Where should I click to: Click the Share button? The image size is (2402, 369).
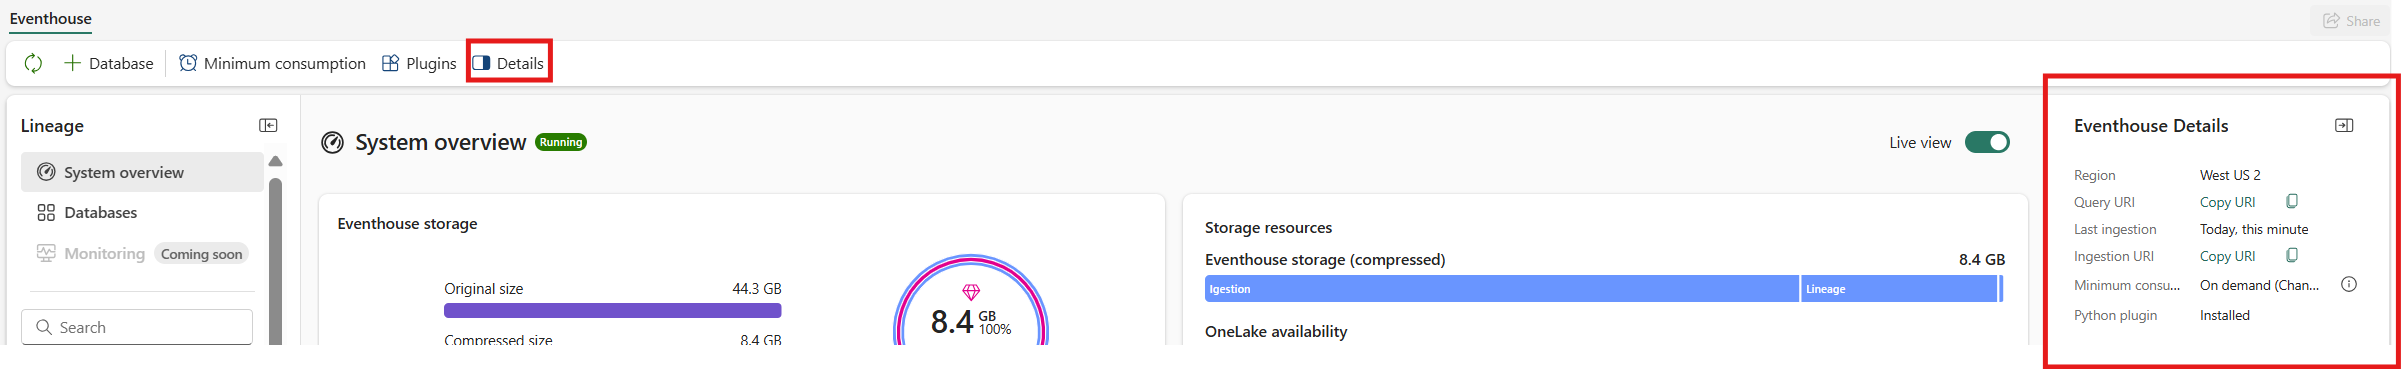2351,20
